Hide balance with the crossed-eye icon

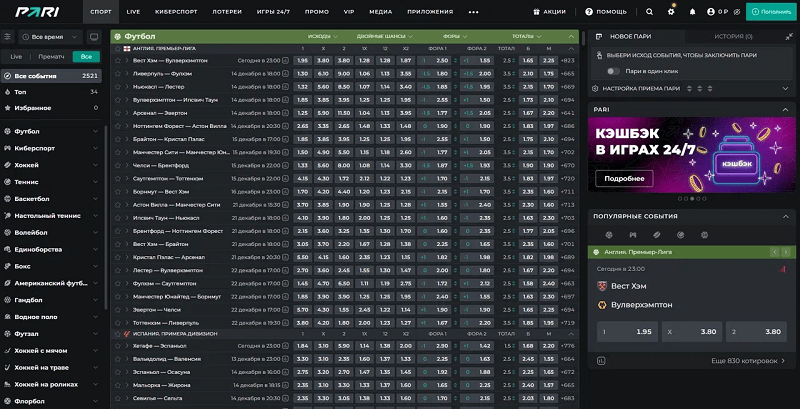coord(735,12)
